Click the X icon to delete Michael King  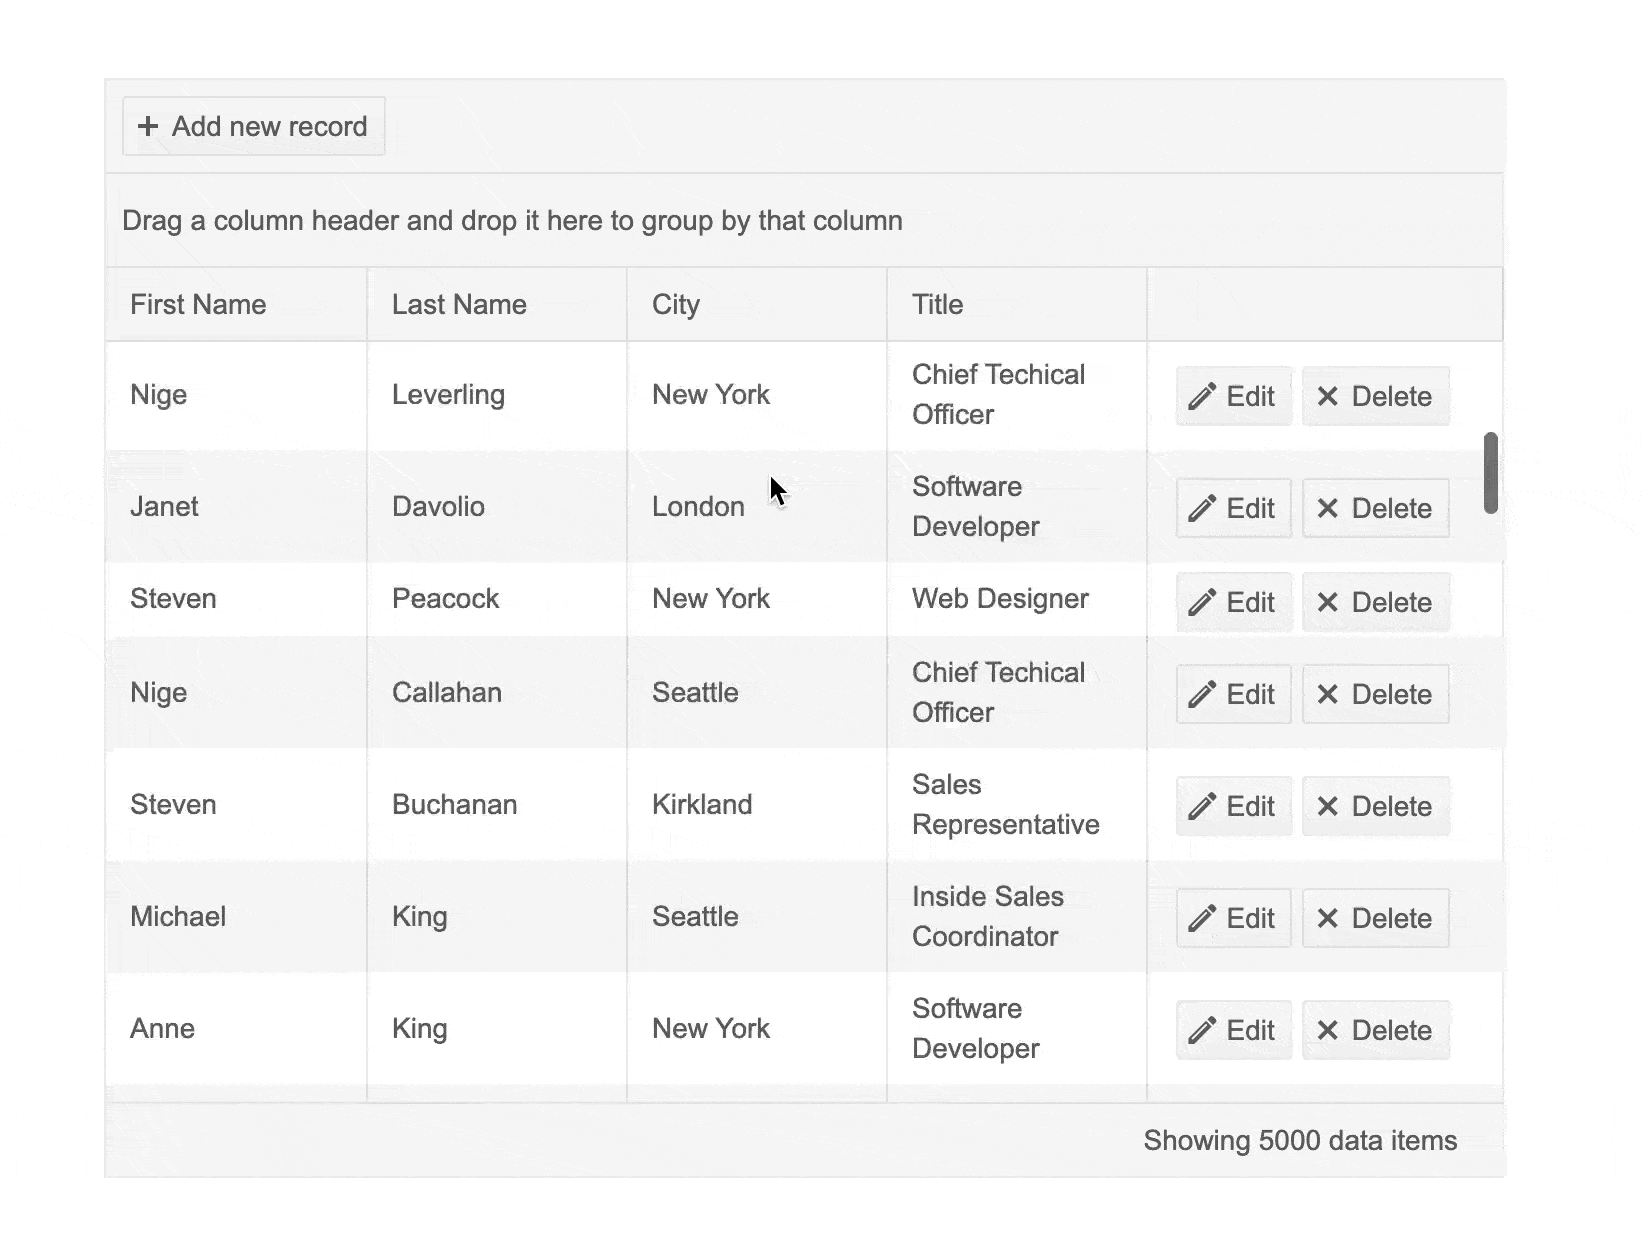click(1330, 918)
